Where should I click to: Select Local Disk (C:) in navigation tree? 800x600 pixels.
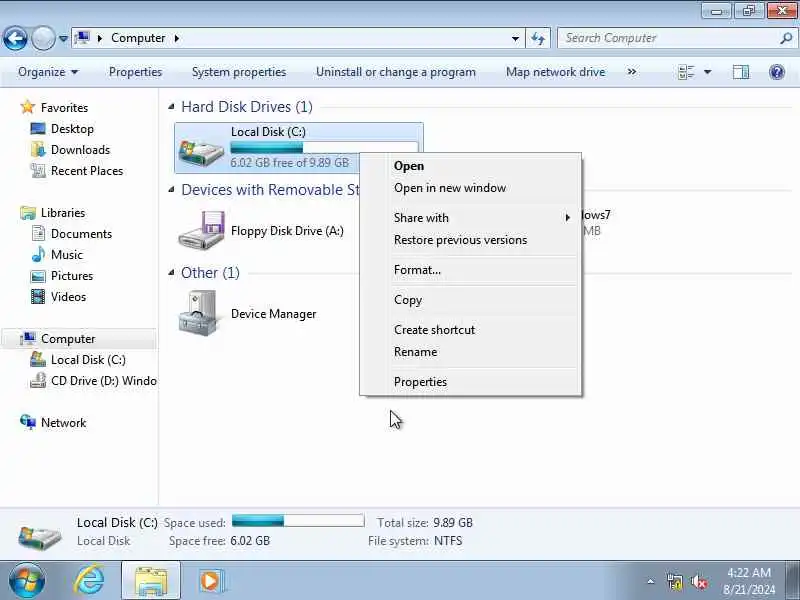pyautogui.click(x=88, y=360)
